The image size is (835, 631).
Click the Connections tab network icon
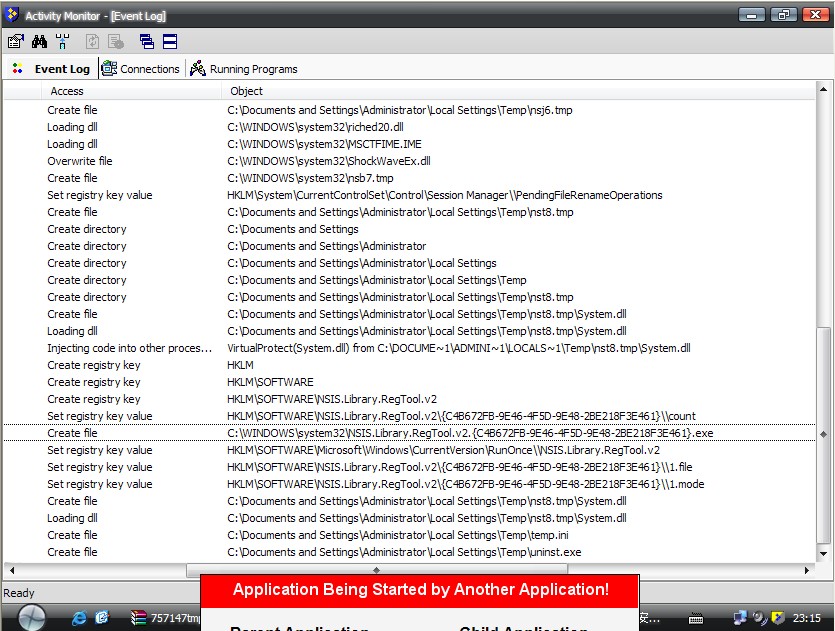[x=109, y=68]
